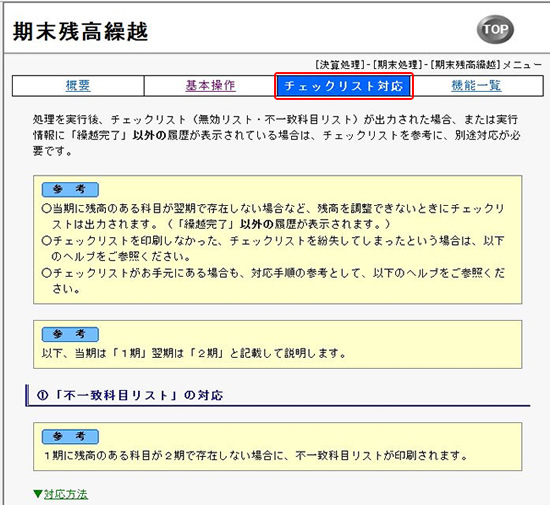Follow the 対応方法 link
550x505 pixels.
coord(66,494)
